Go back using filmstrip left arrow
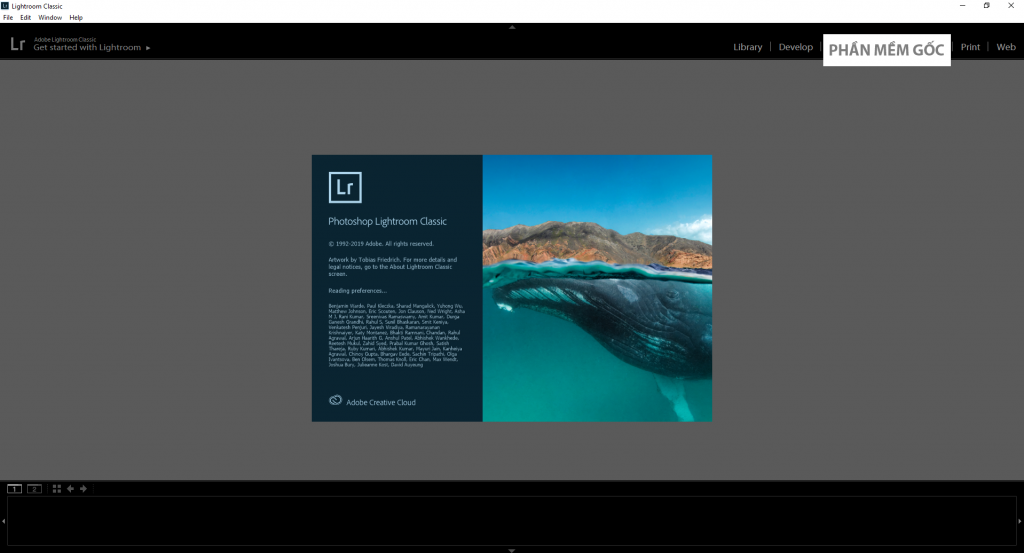Viewport: 1024px width, 553px height. (71, 488)
